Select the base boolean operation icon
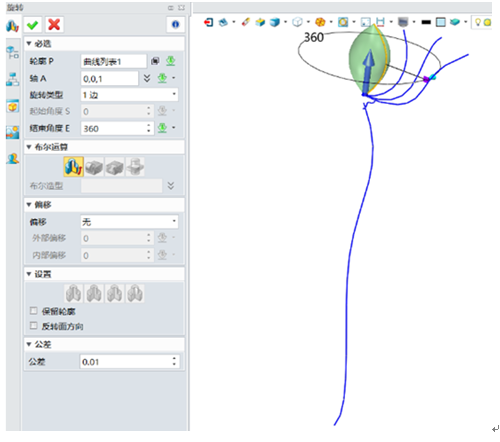 [74, 167]
